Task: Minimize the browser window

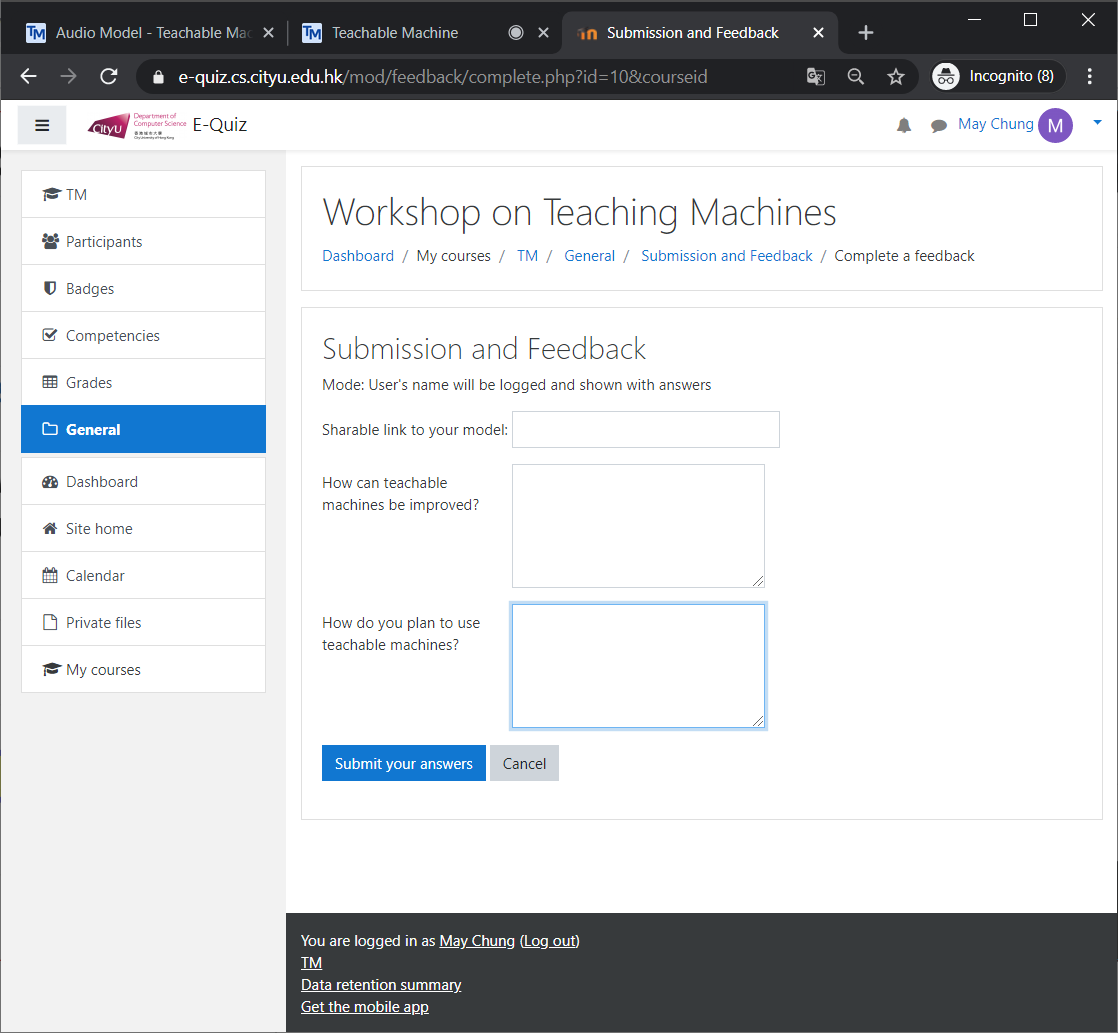Action: tap(975, 20)
